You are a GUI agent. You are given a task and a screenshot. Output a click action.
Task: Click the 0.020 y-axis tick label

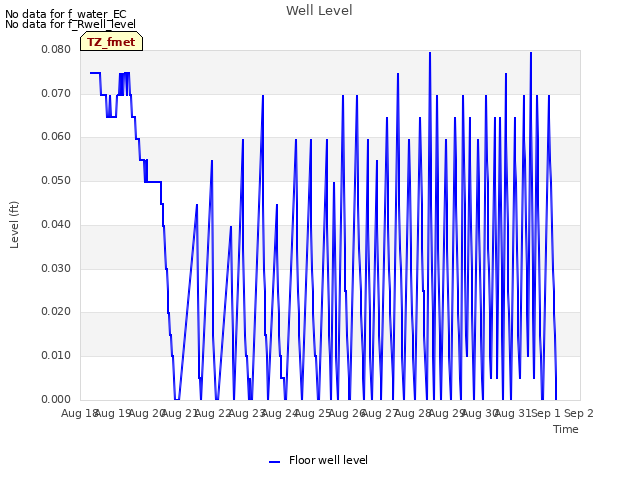[x=56, y=311]
